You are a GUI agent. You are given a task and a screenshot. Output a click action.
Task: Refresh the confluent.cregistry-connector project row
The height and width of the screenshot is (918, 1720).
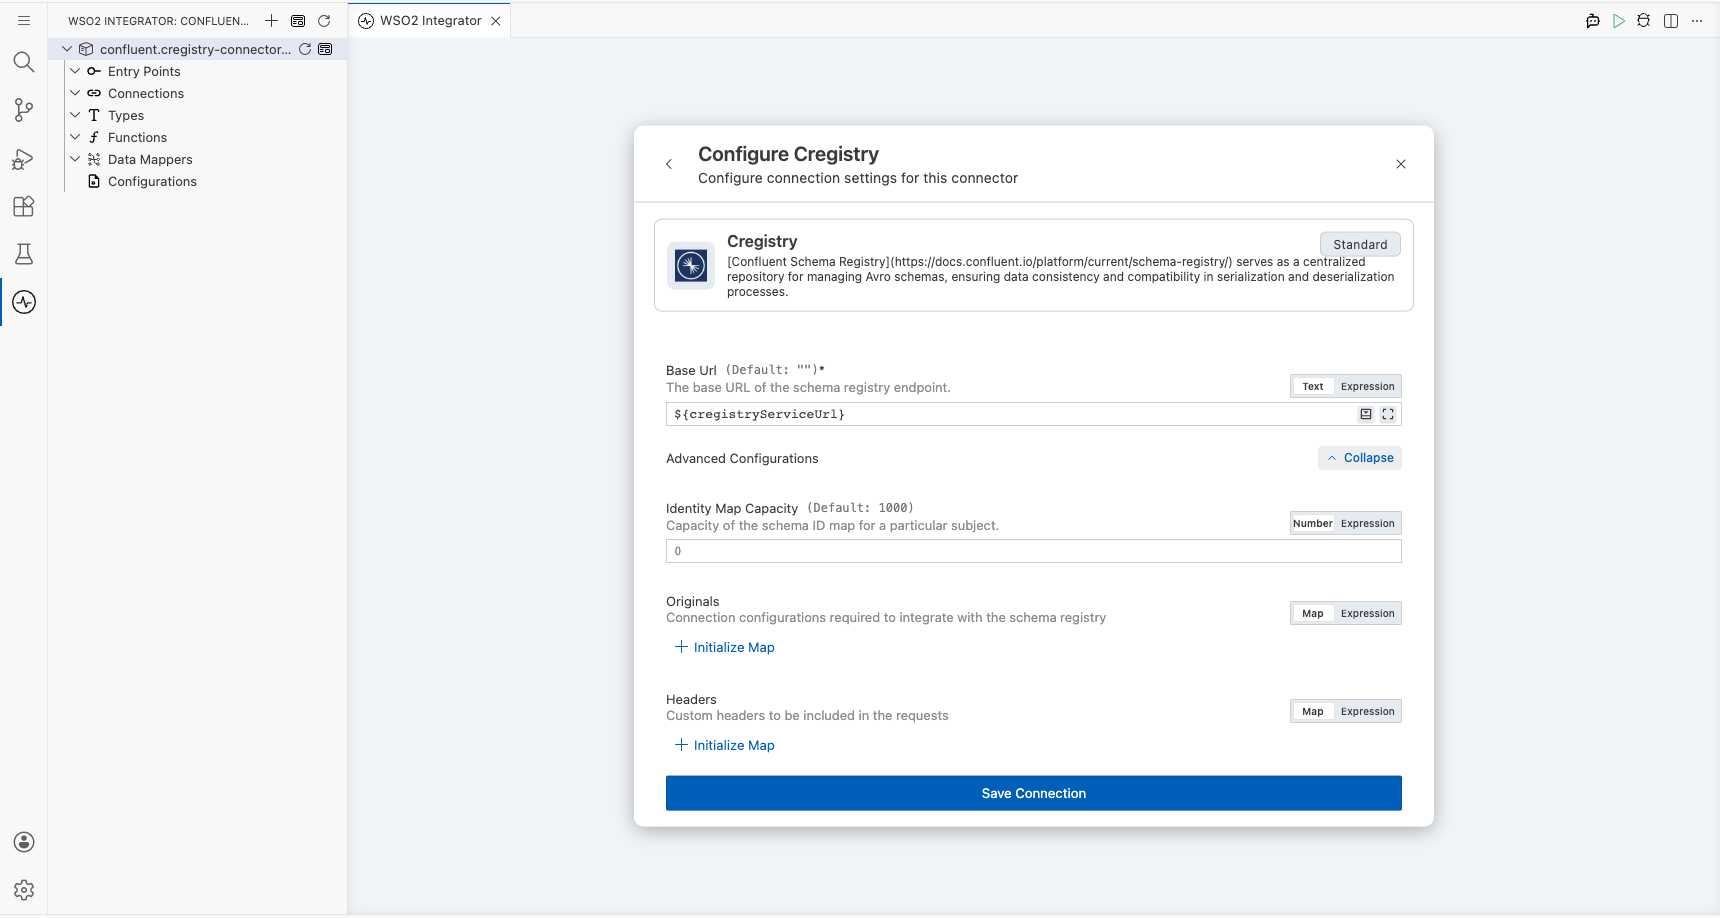pos(305,49)
